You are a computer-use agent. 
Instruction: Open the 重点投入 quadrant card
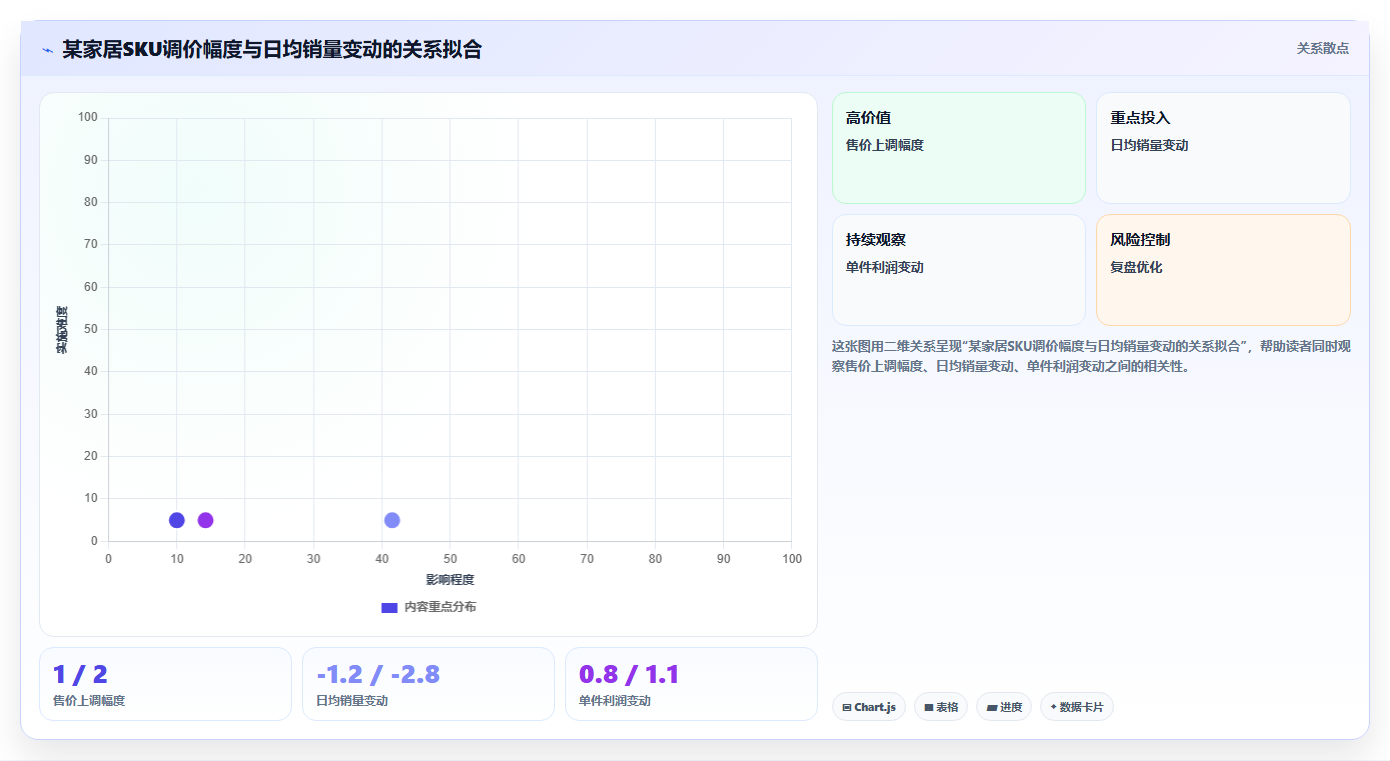1223,148
